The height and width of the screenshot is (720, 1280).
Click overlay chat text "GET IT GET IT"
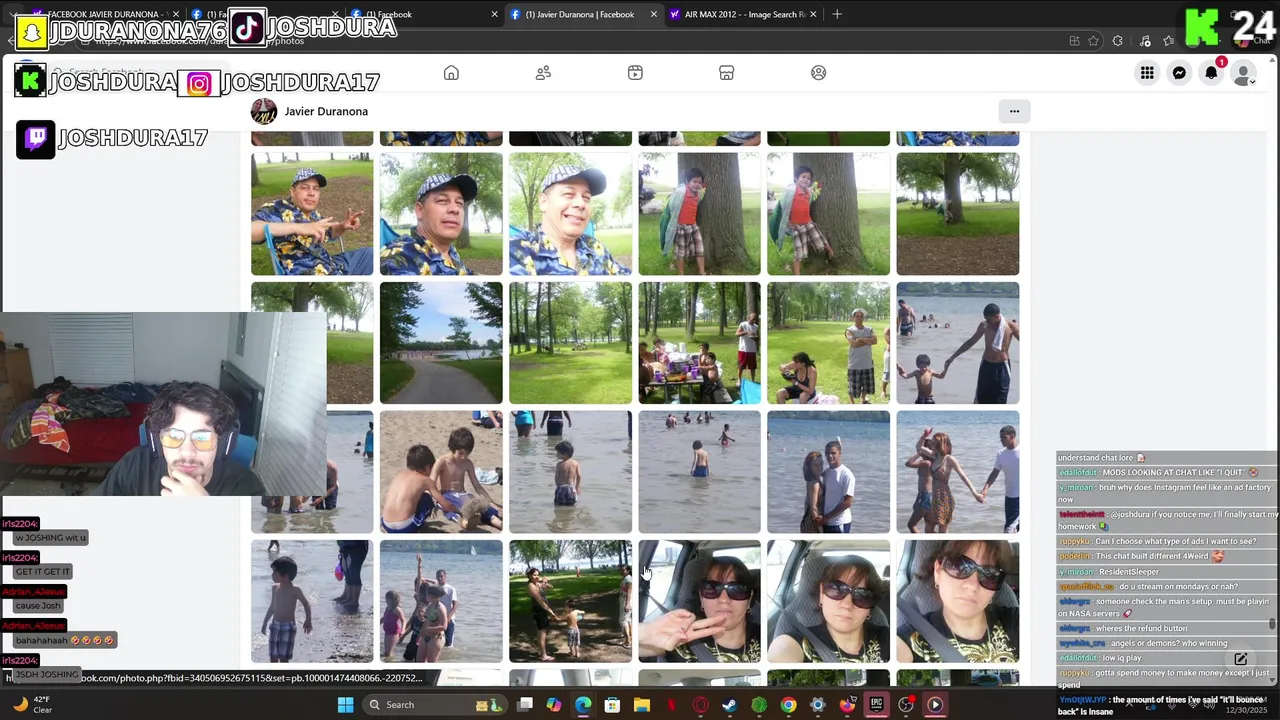(x=43, y=572)
